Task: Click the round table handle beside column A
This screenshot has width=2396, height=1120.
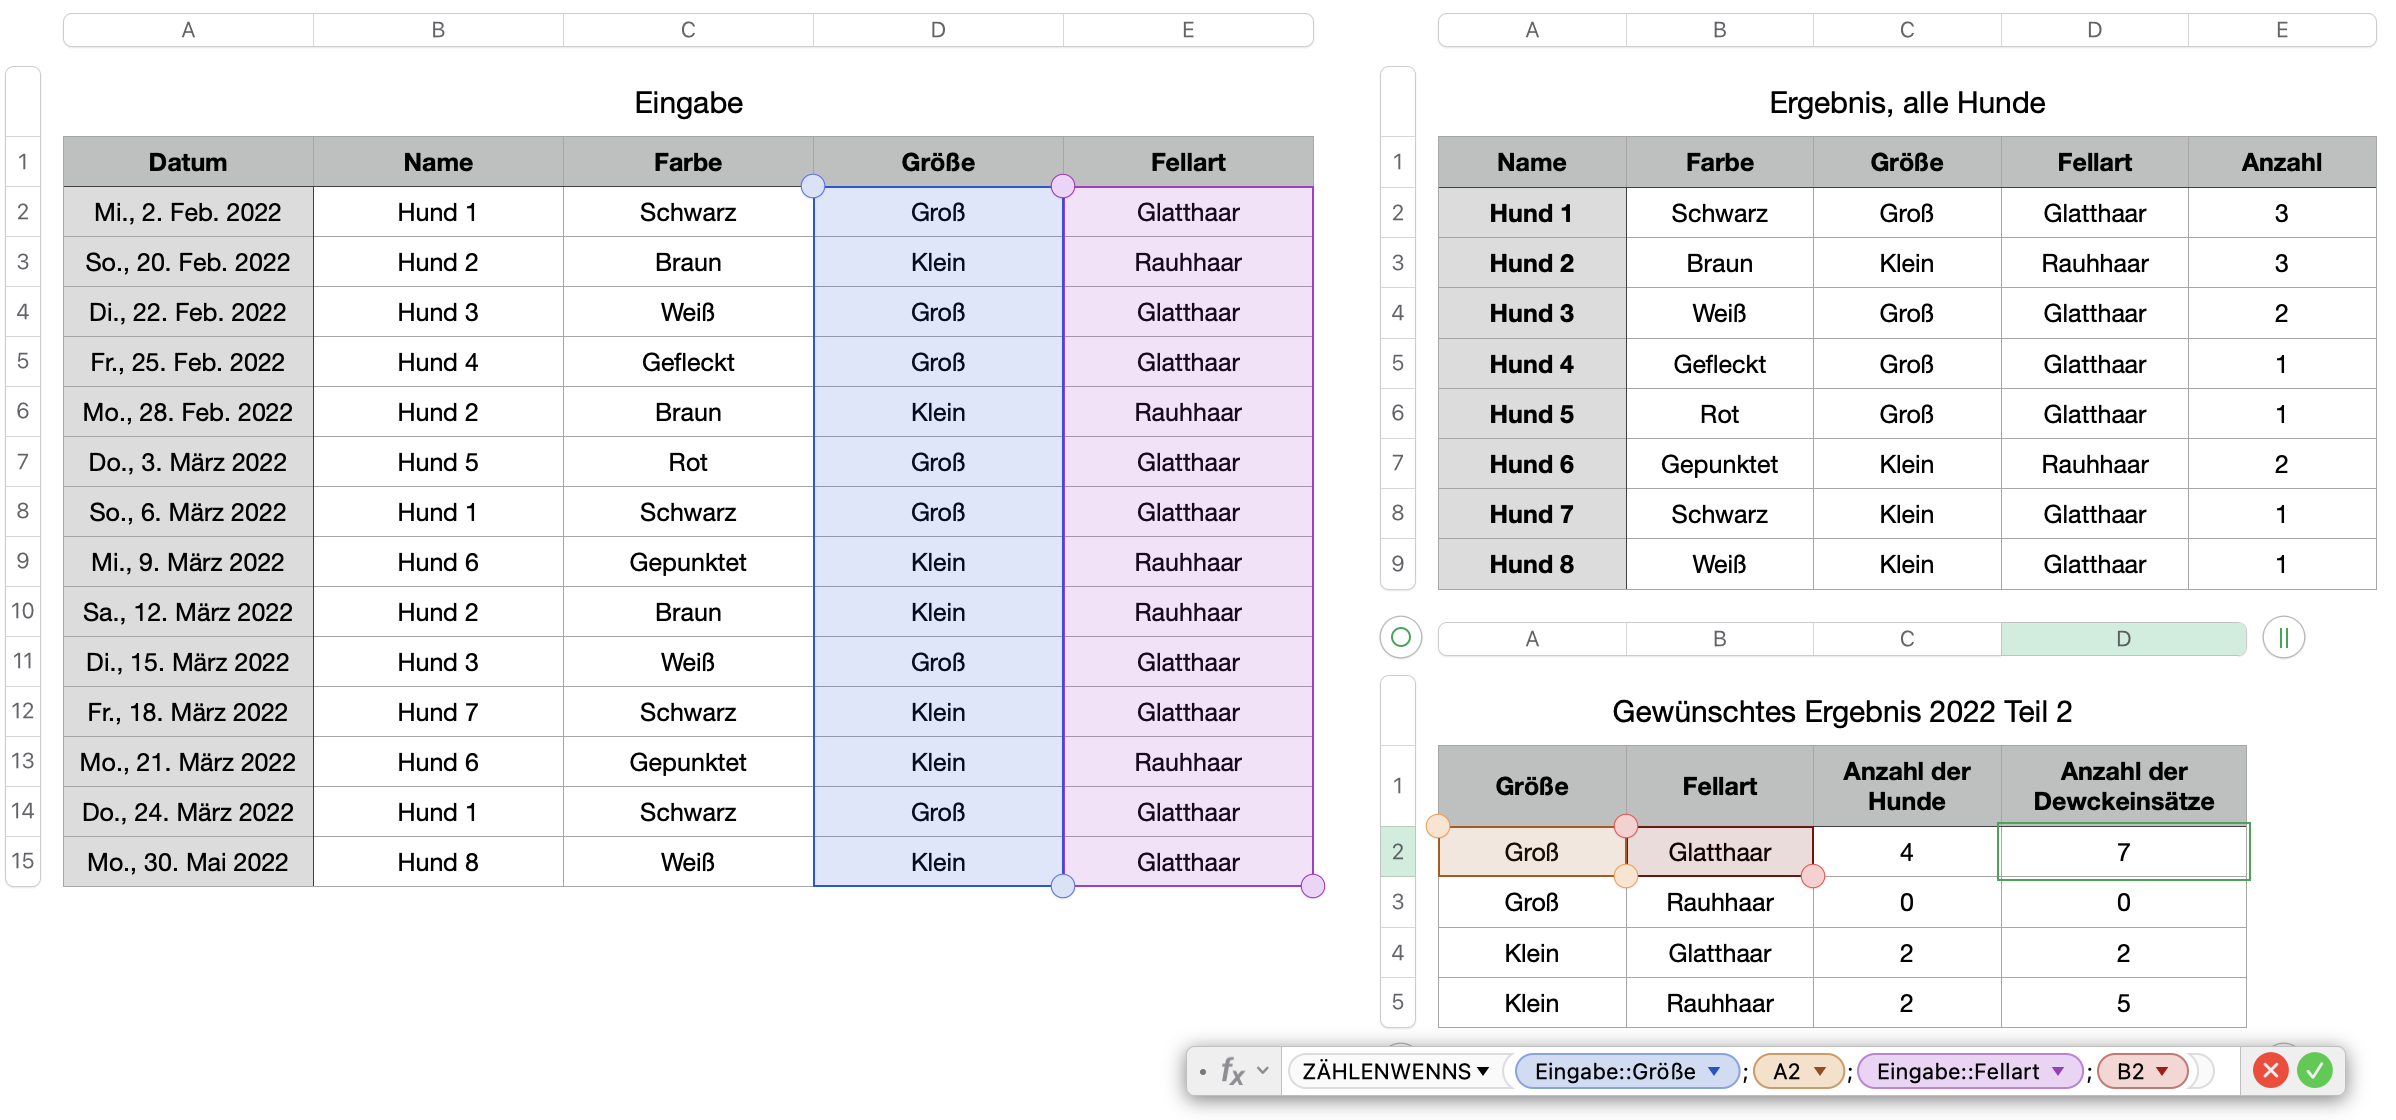Action: (1401, 638)
